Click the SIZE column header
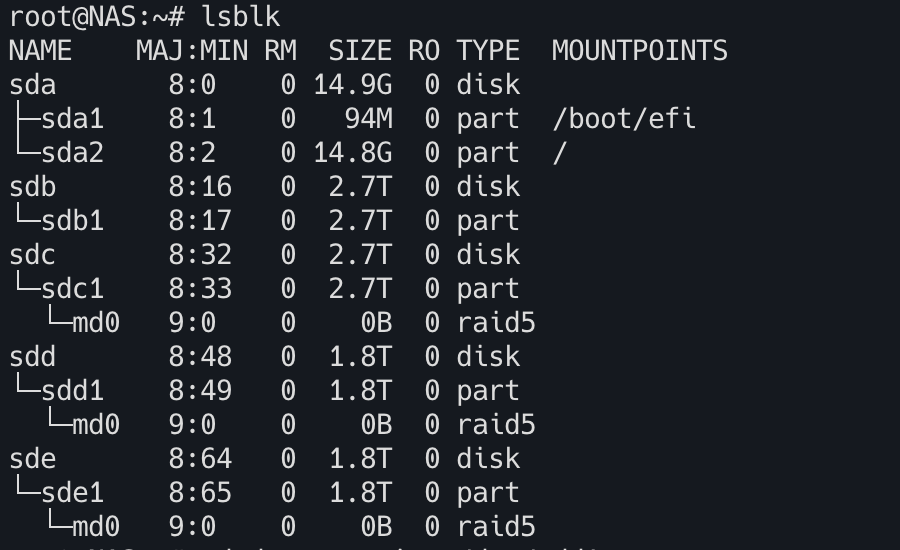Image resolution: width=900 pixels, height=550 pixels. pos(360,51)
